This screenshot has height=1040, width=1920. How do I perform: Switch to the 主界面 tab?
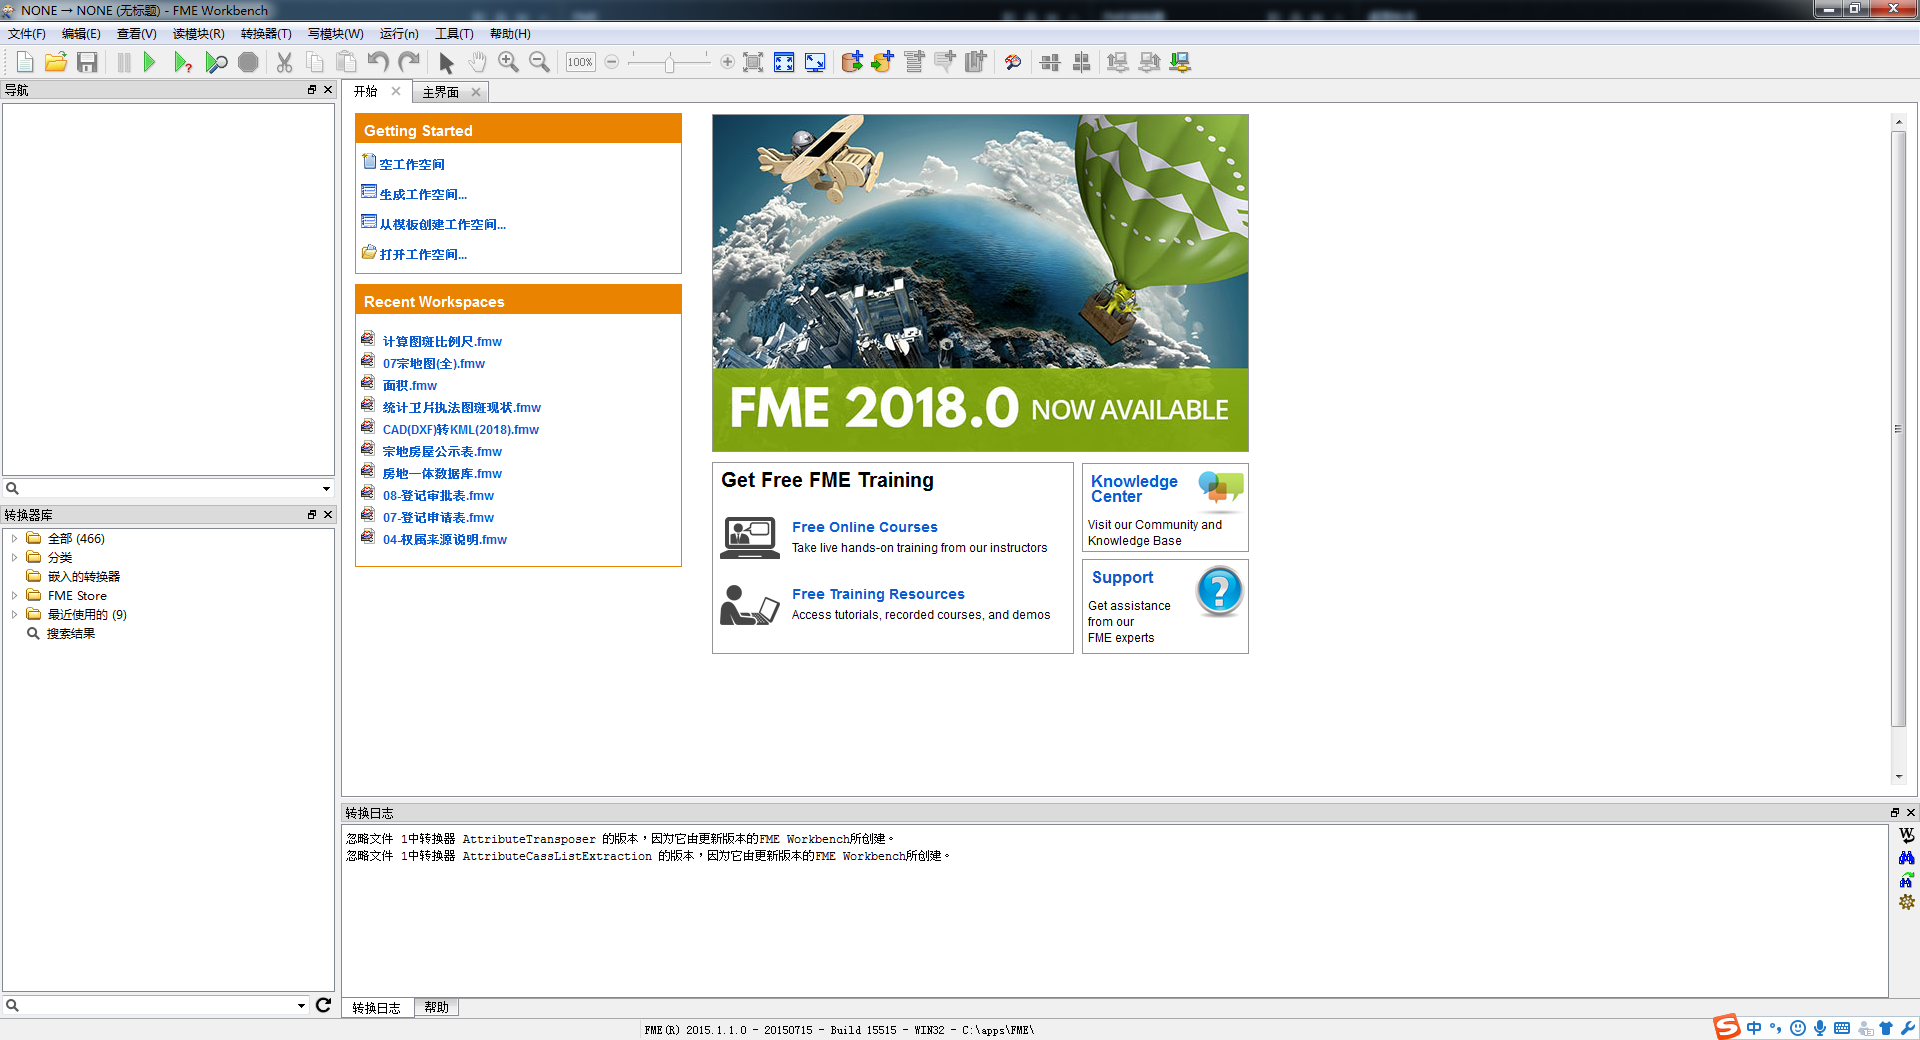tap(440, 92)
